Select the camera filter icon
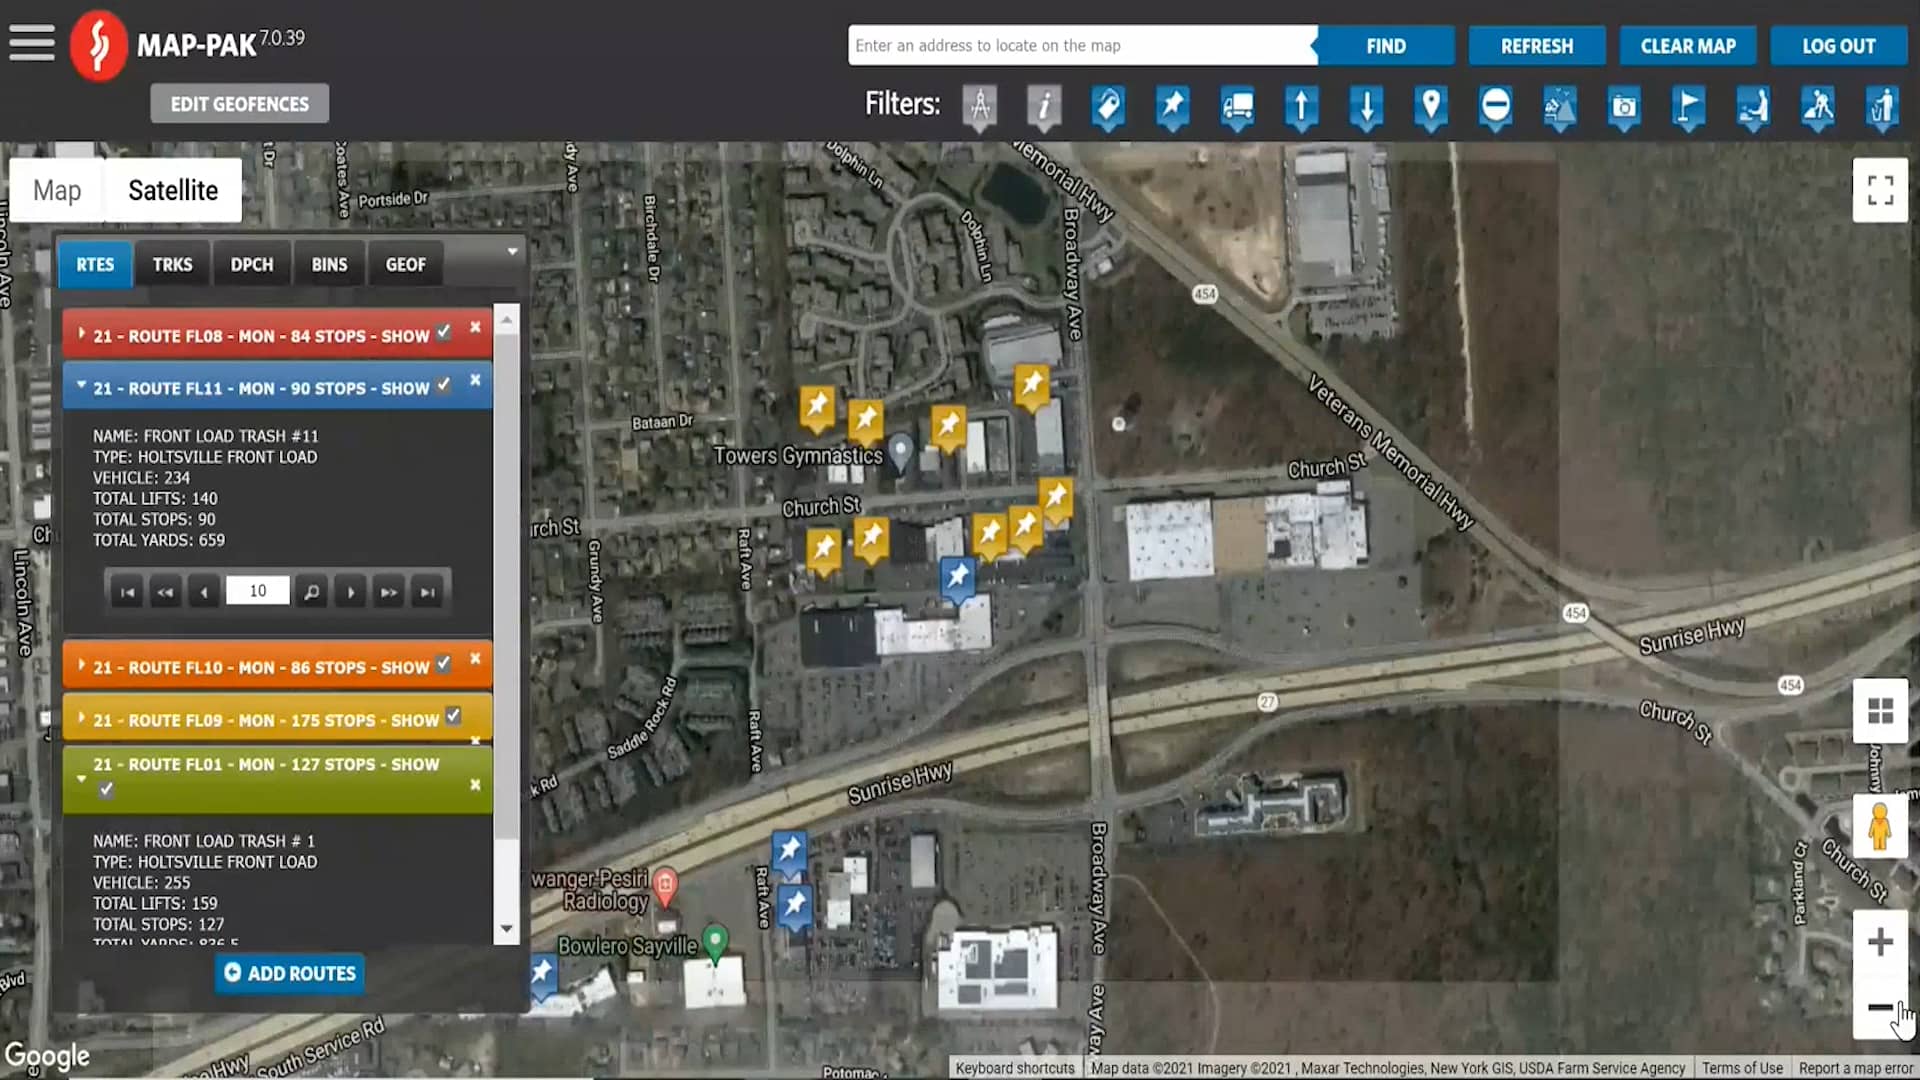 coord(1623,109)
